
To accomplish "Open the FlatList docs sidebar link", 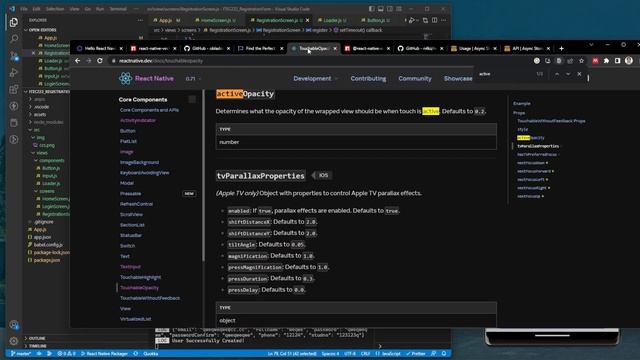I will point(128,141).
